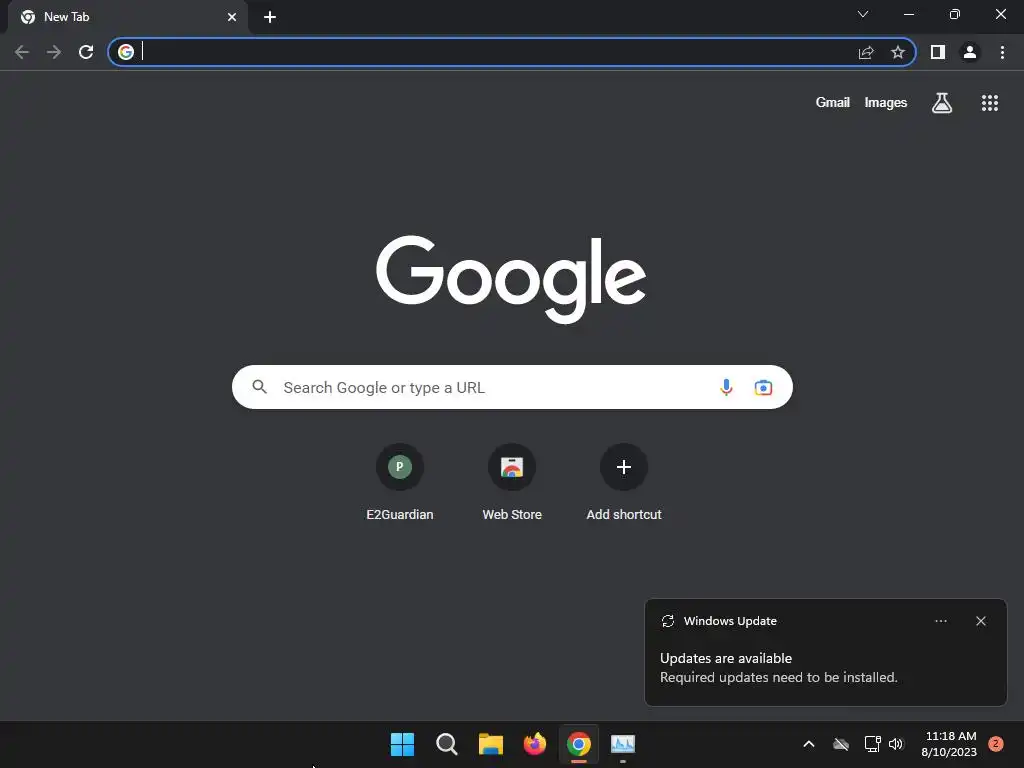Go back using the back arrow
1024x768 pixels.
(22, 52)
